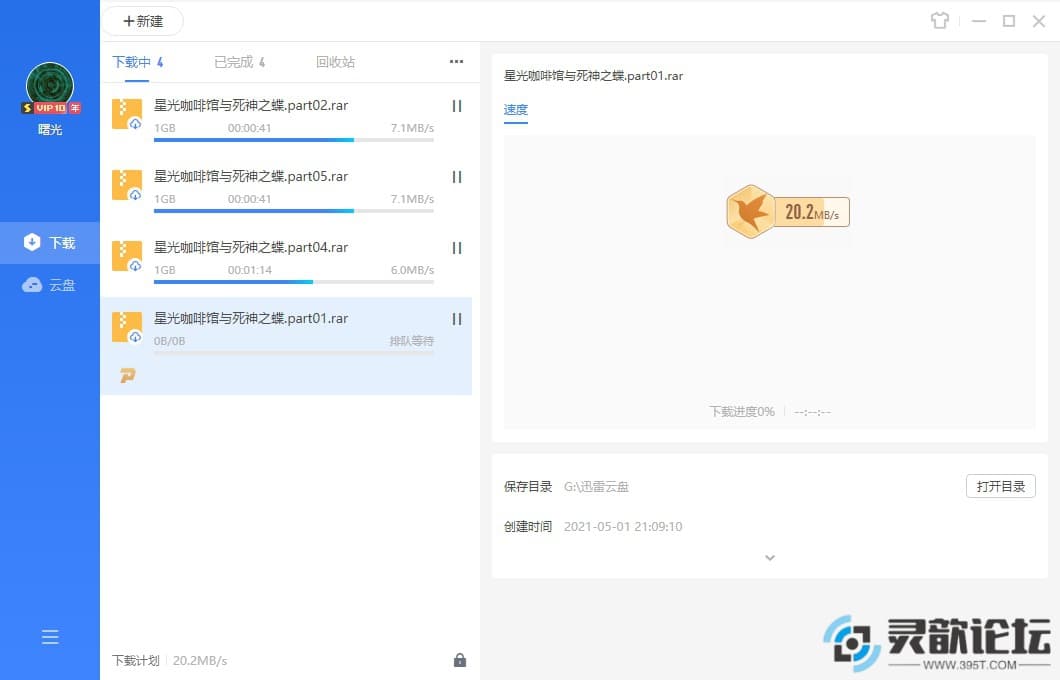This screenshot has width=1060, height=680.
Task: Click the 6.0MB/s speed of part04.rar
Action: pyautogui.click(x=412, y=270)
